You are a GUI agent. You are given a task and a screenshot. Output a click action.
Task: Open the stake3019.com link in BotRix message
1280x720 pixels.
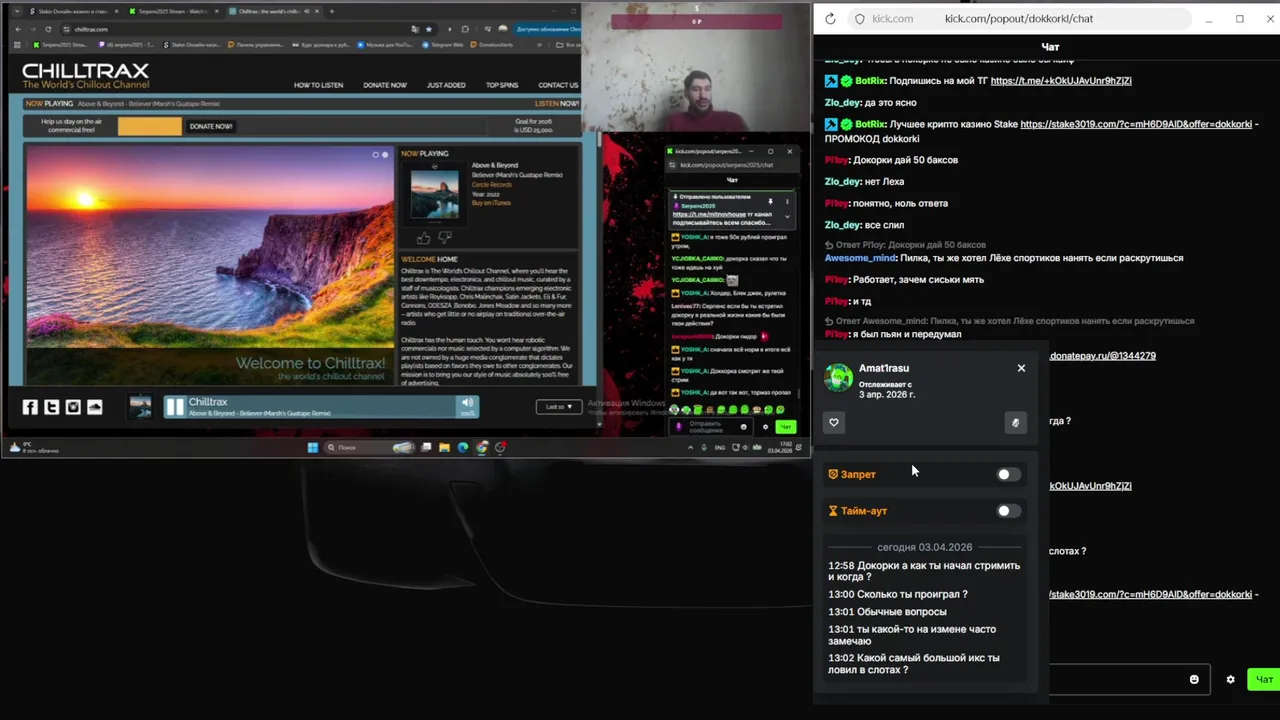pyautogui.click(x=1136, y=125)
